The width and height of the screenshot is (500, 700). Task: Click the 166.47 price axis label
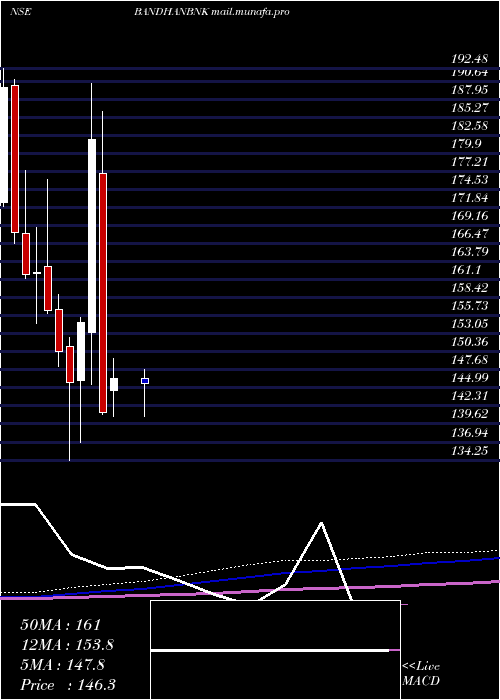(469, 233)
